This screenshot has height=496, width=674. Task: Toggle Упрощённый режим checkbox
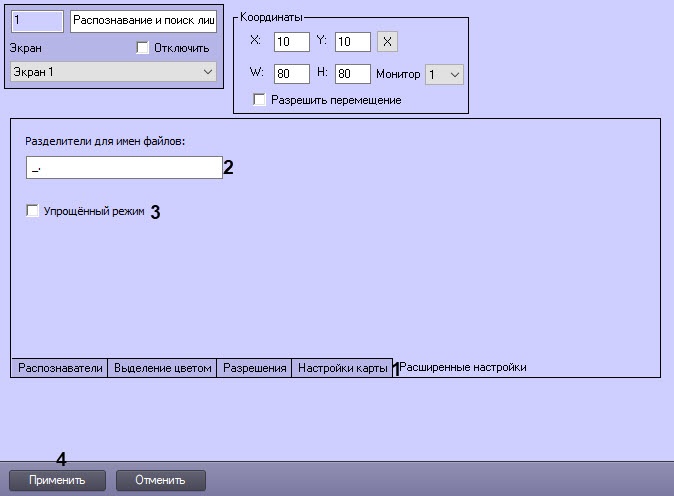[x=32, y=211]
